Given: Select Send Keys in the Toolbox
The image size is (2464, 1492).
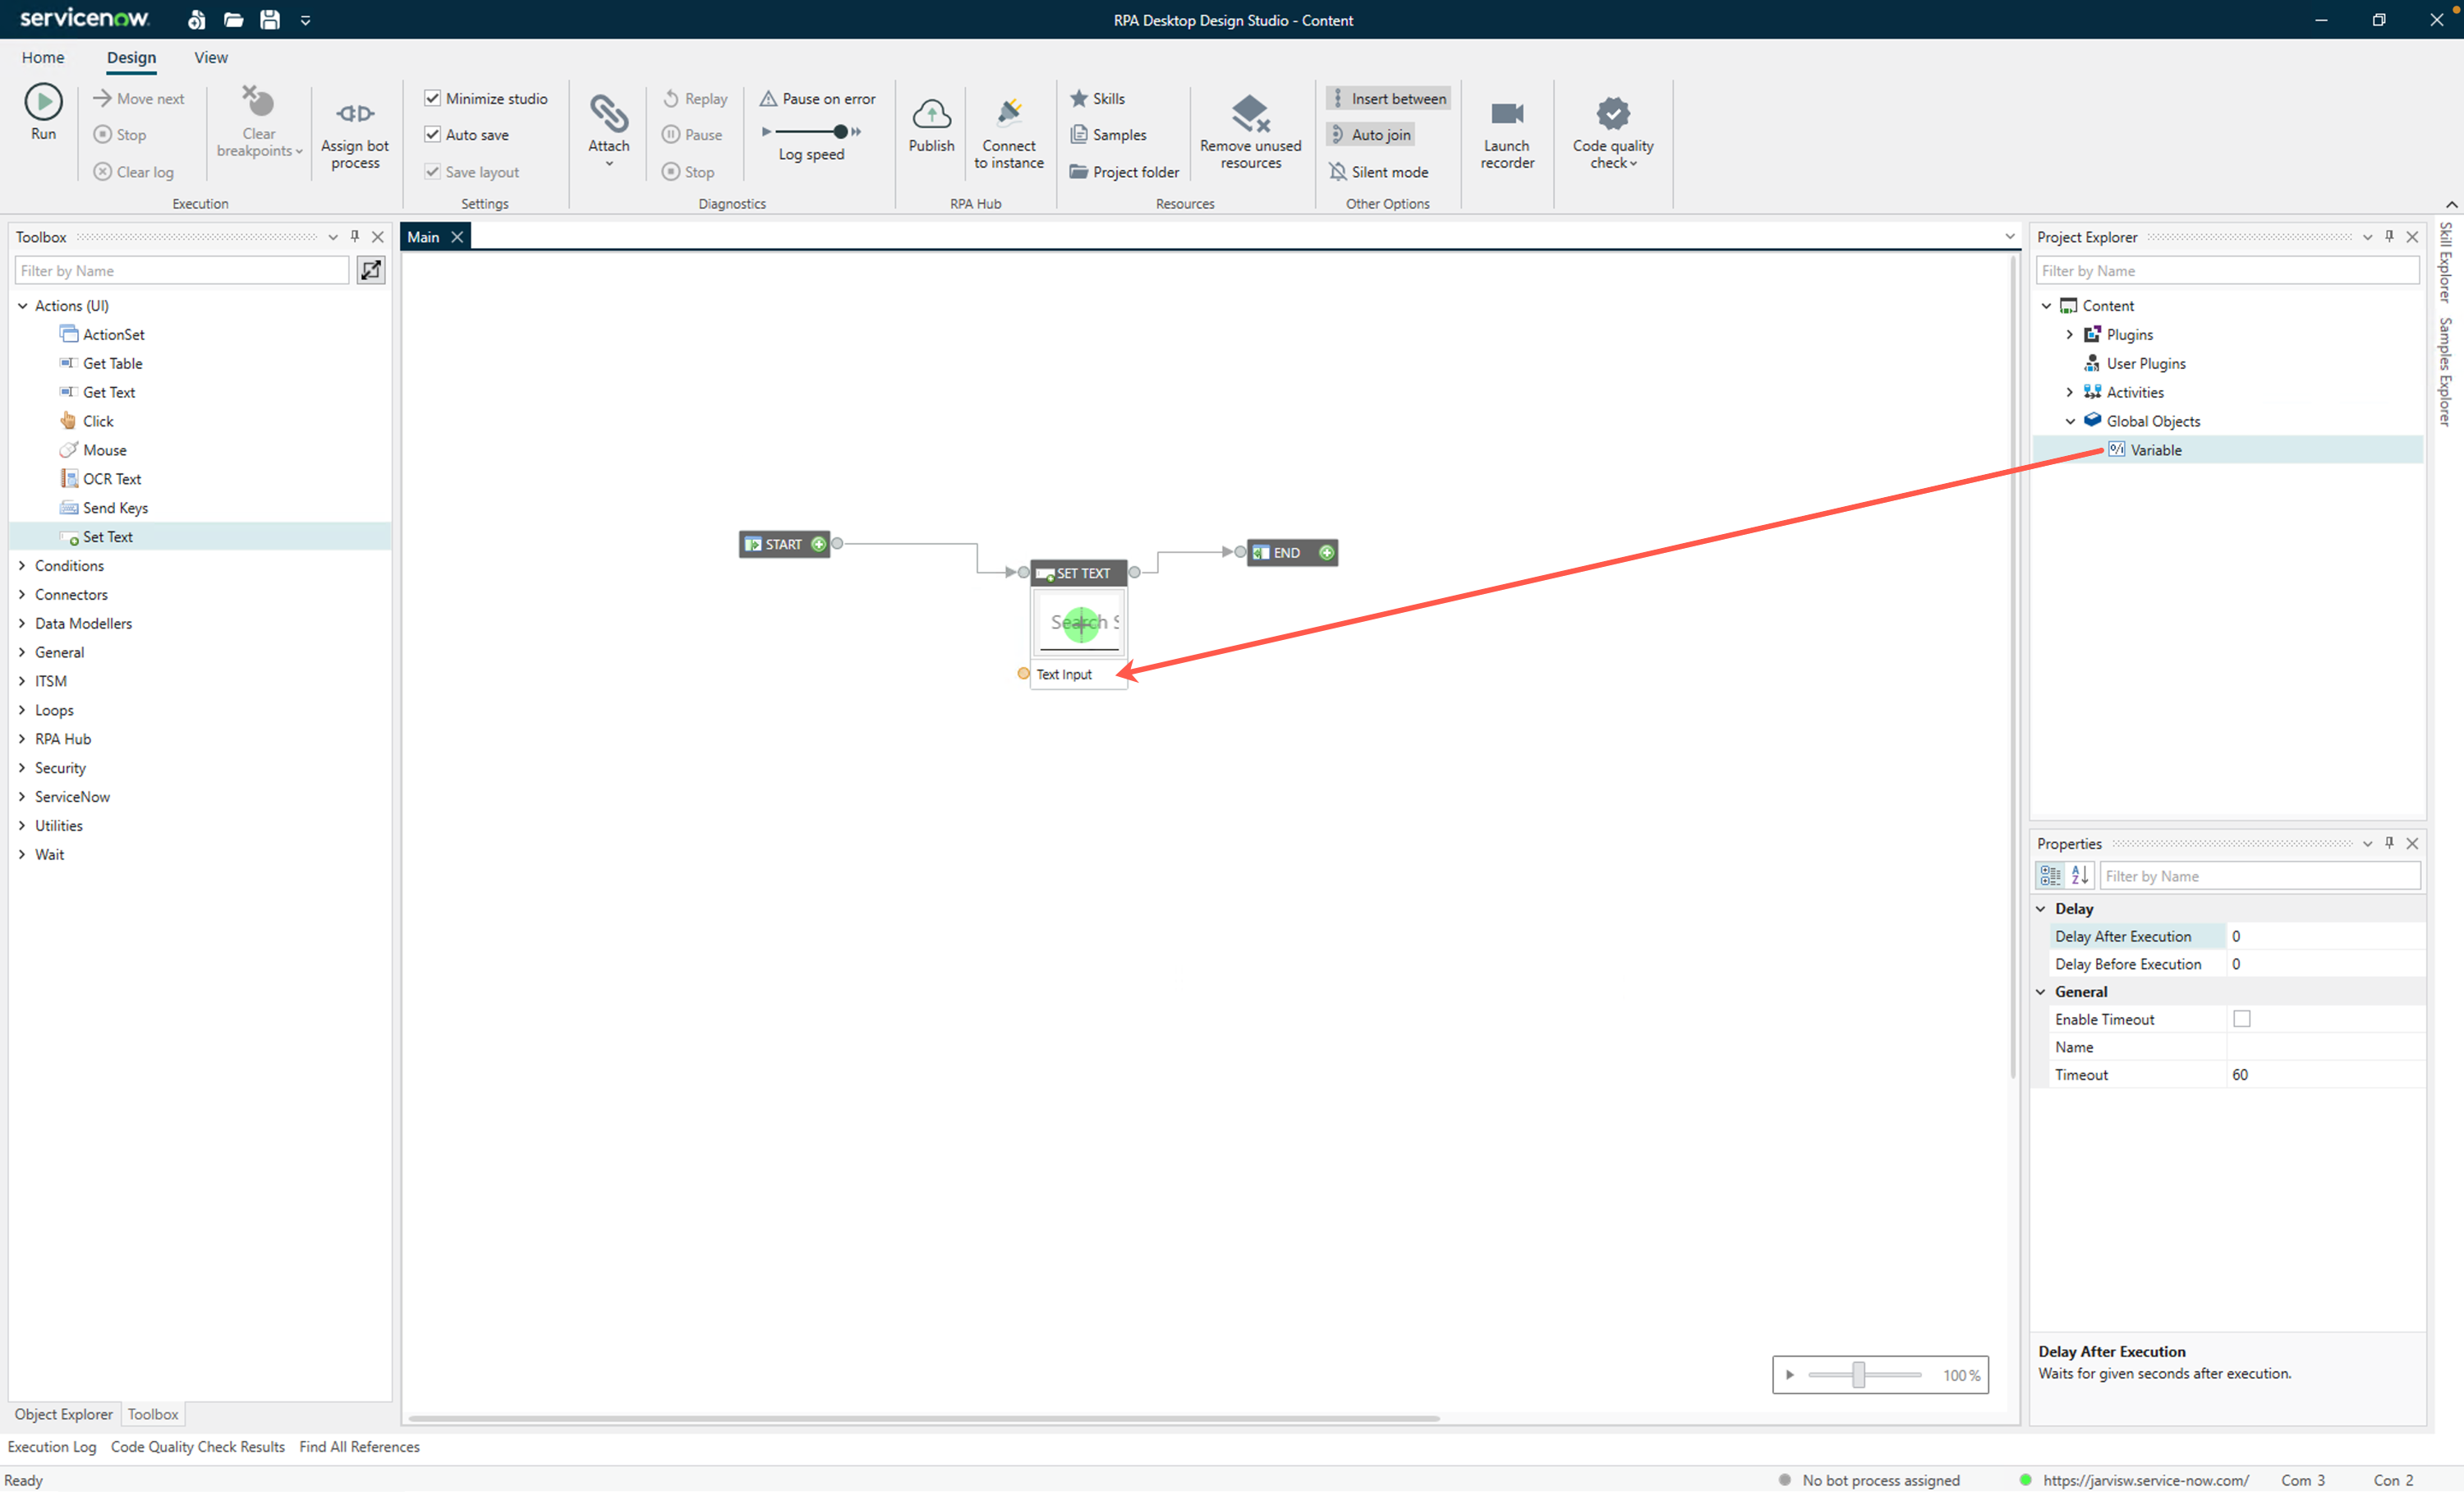Looking at the screenshot, I should tap(115, 508).
